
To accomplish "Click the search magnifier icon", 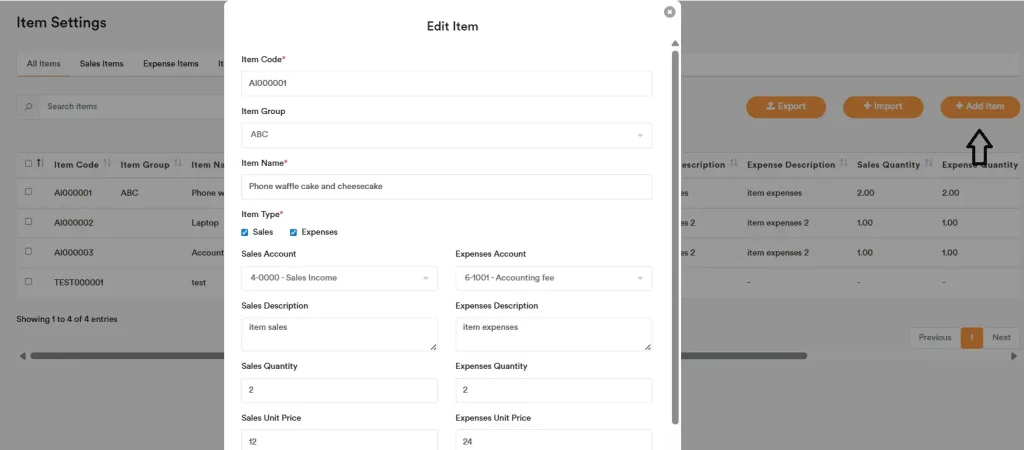I will tap(28, 106).
